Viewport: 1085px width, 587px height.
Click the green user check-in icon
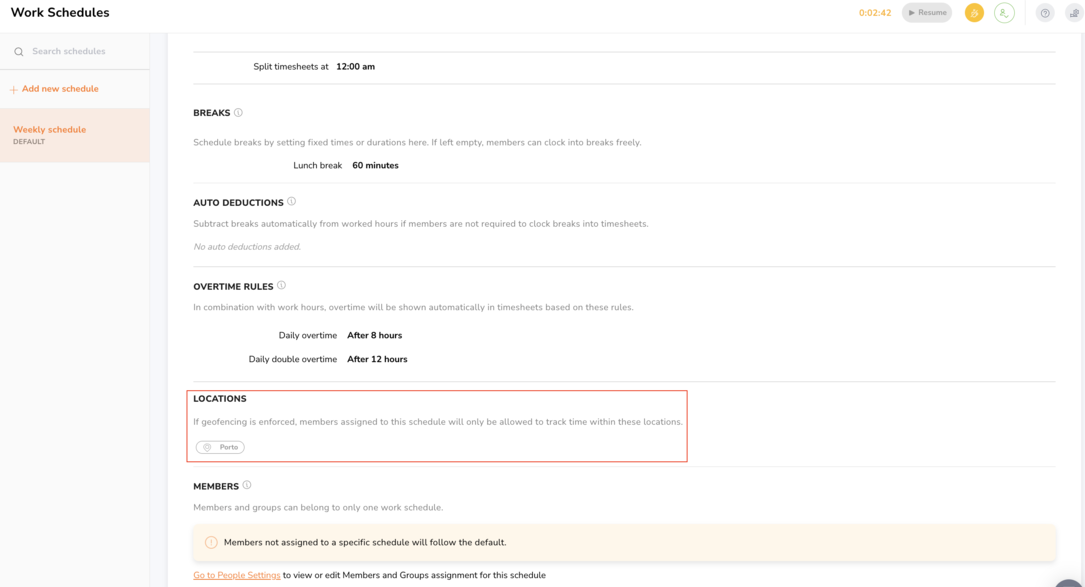(1004, 12)
